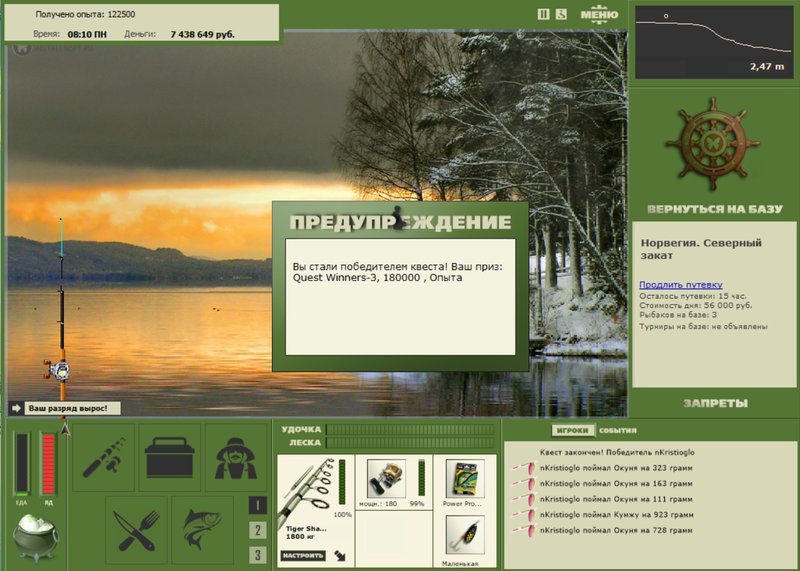
Task: Select rod slot number 2
Action: [x=258, y=530]
